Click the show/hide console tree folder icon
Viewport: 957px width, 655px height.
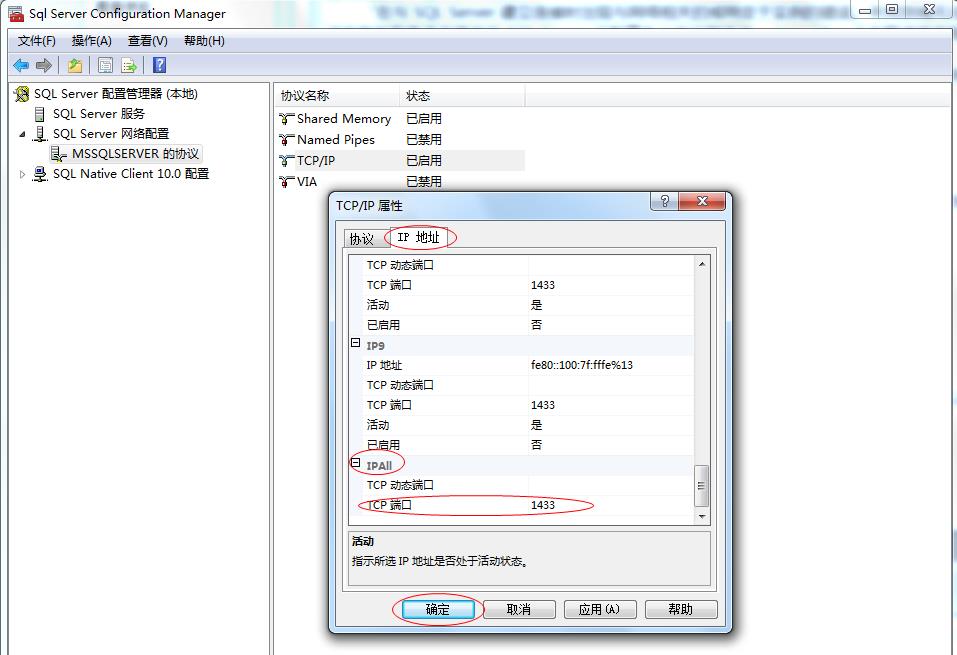tap(73, 65)
